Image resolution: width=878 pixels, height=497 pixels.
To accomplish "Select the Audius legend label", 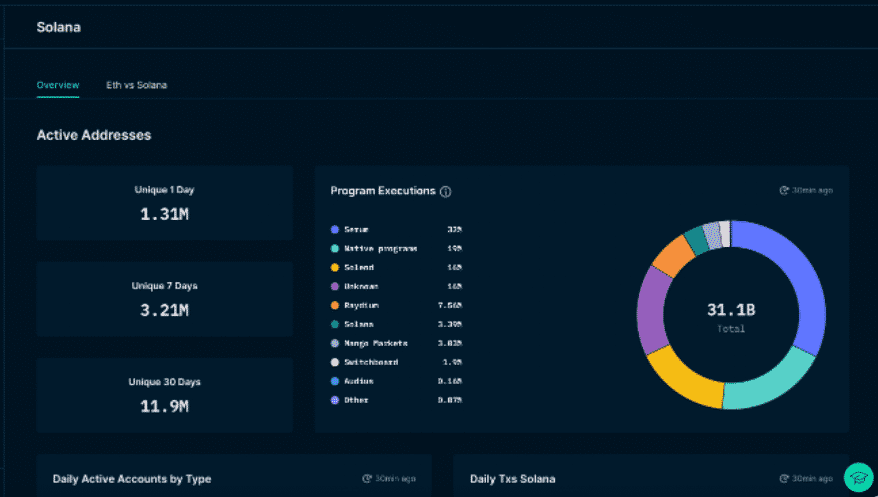I will point(358,382).
